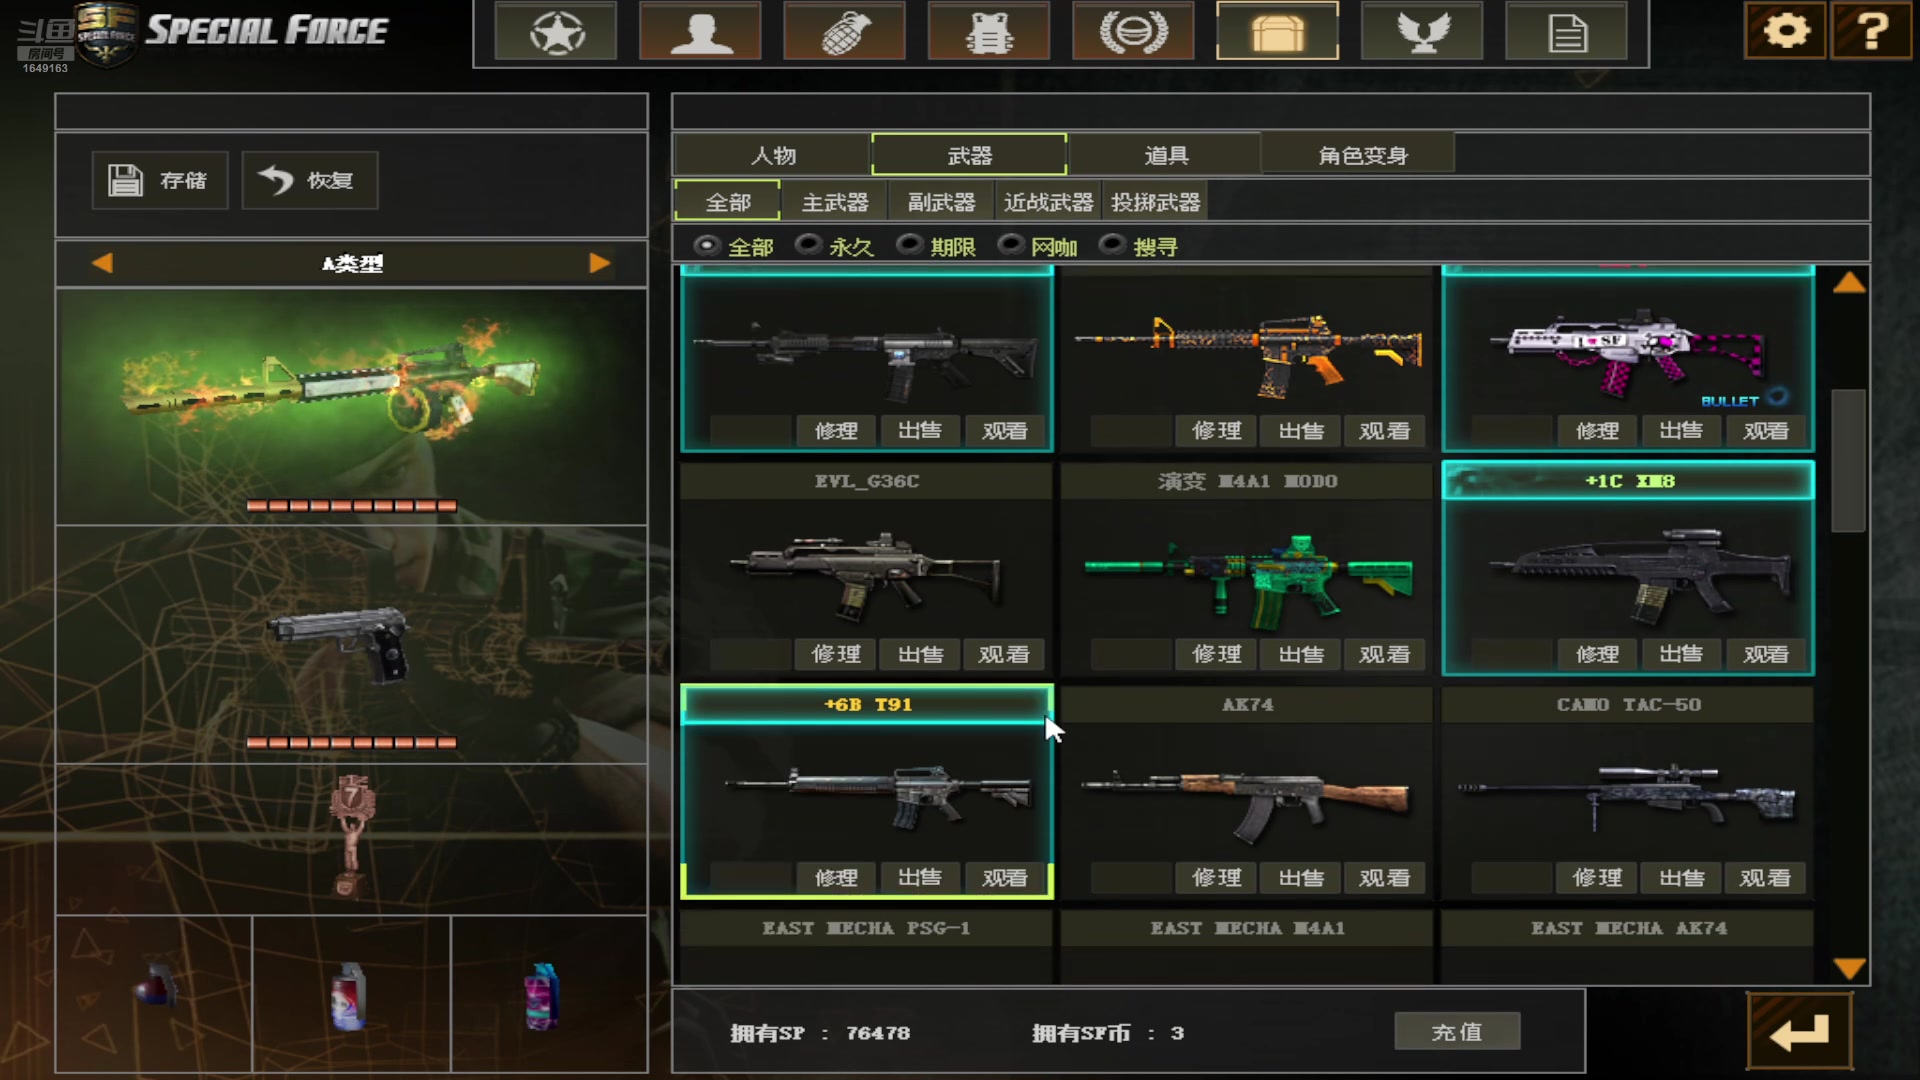Select the 主武器 sub-tab
This screenshot has width=1920, height=1080.
click(x=835, y=202)
